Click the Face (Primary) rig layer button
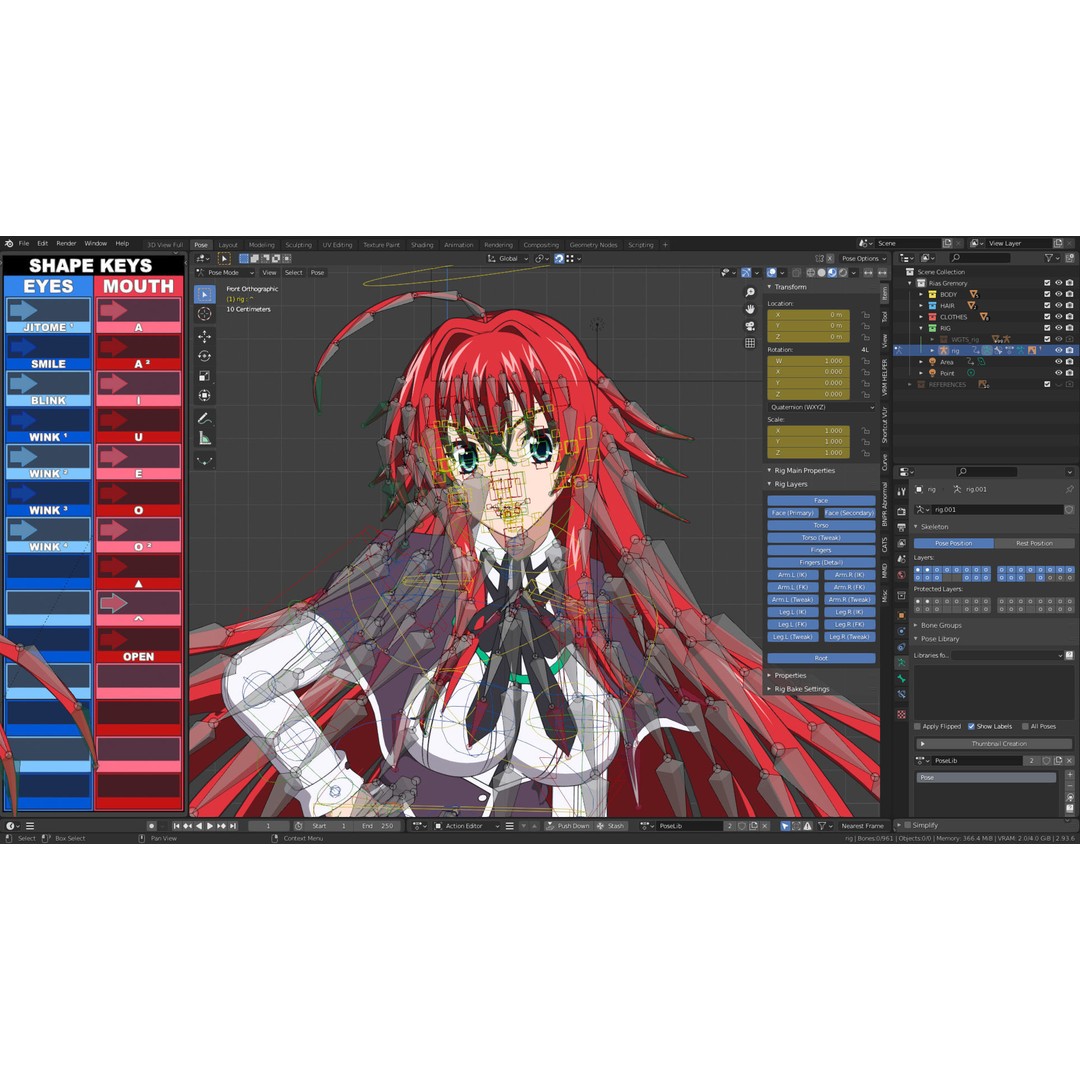1080x1080 pixels. click(x=793, y=513)
